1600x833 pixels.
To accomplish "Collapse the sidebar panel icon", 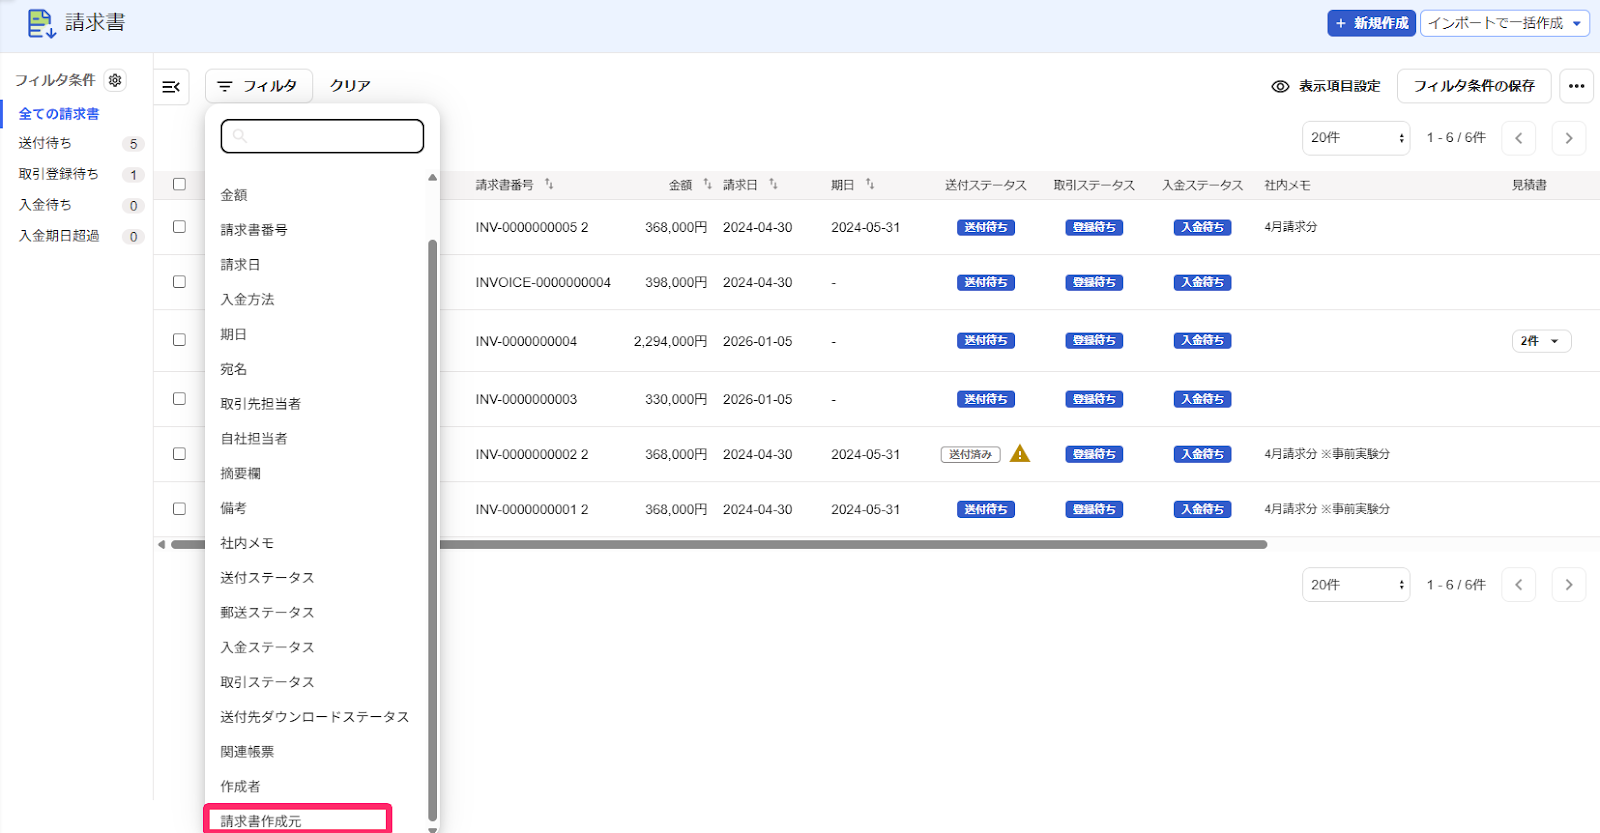I will [171, 87].
